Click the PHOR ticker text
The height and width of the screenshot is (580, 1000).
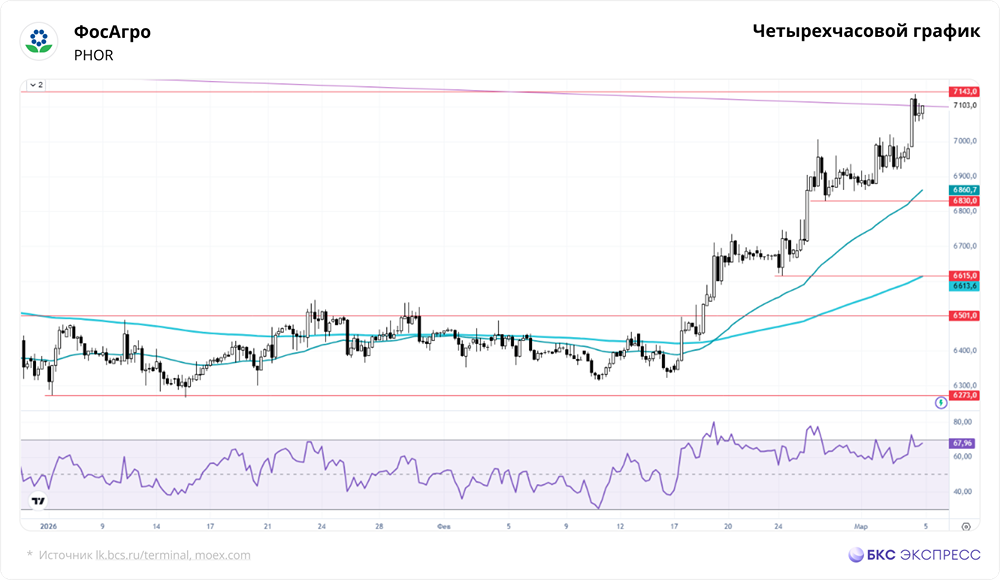click(x=94, y=56)
